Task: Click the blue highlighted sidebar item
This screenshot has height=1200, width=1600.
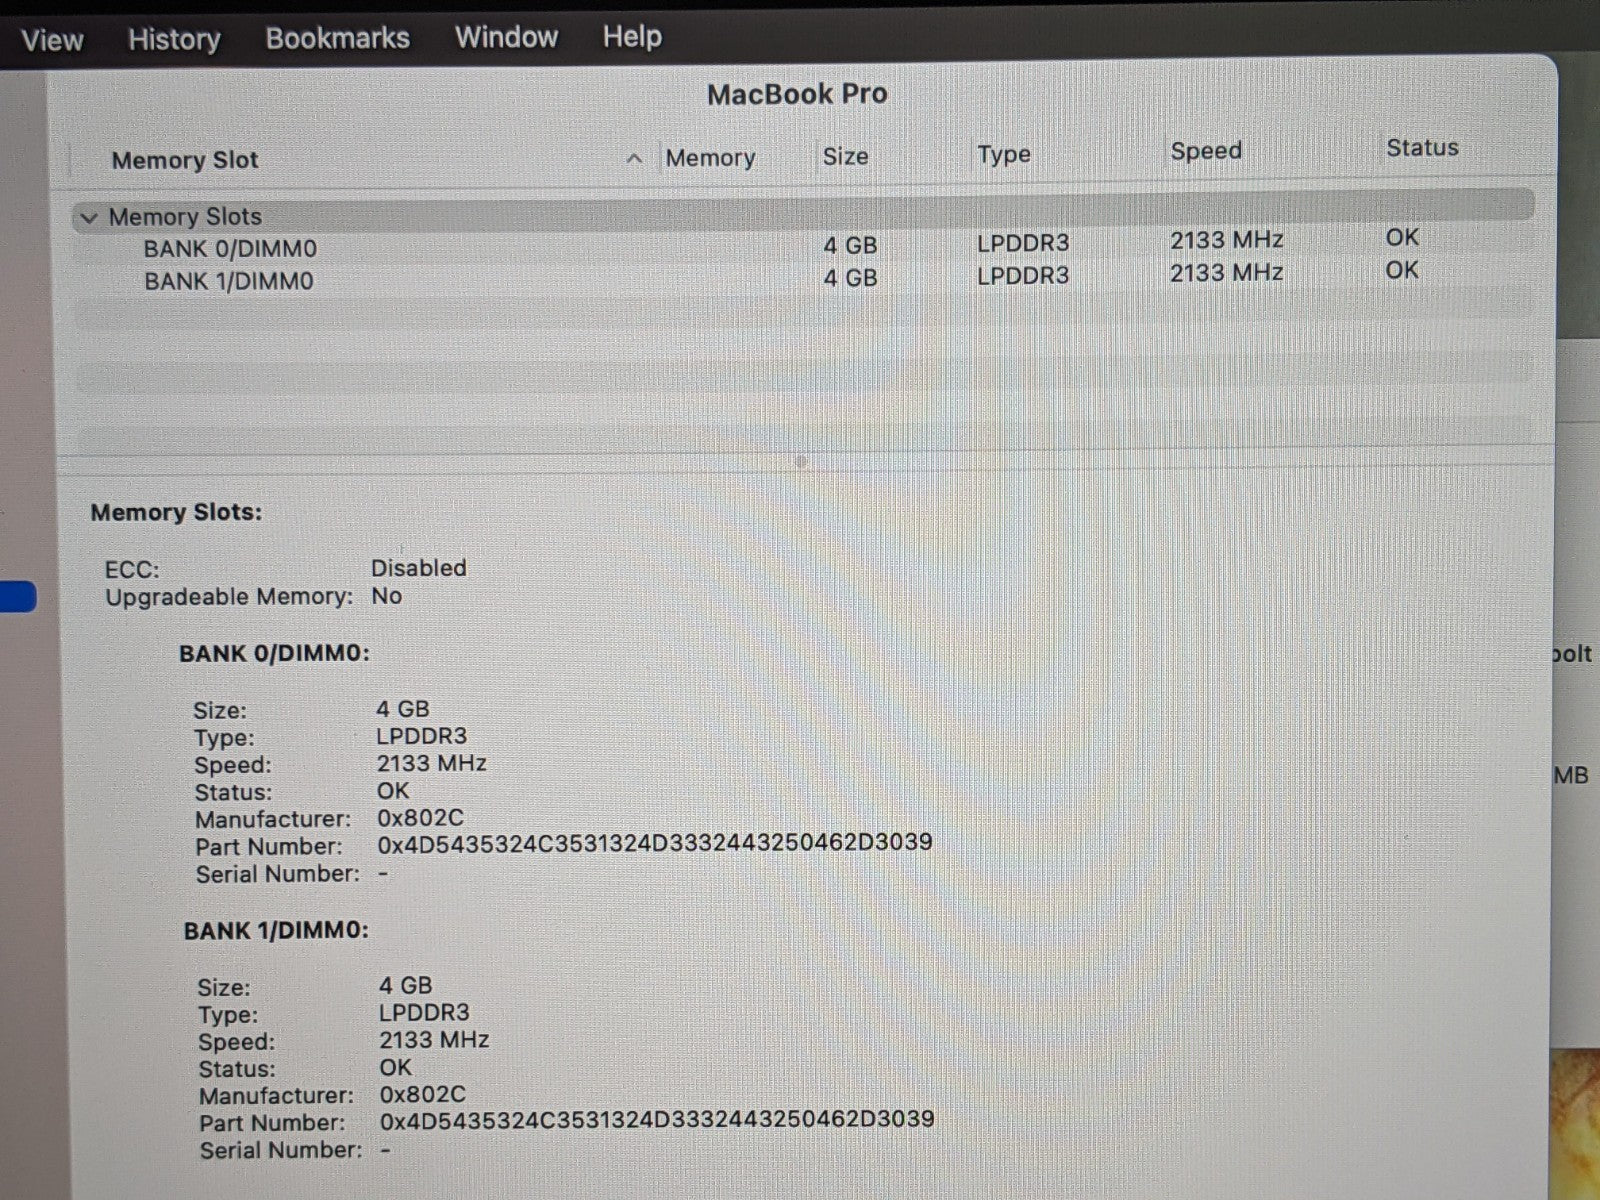Action: tap(18, 597)
